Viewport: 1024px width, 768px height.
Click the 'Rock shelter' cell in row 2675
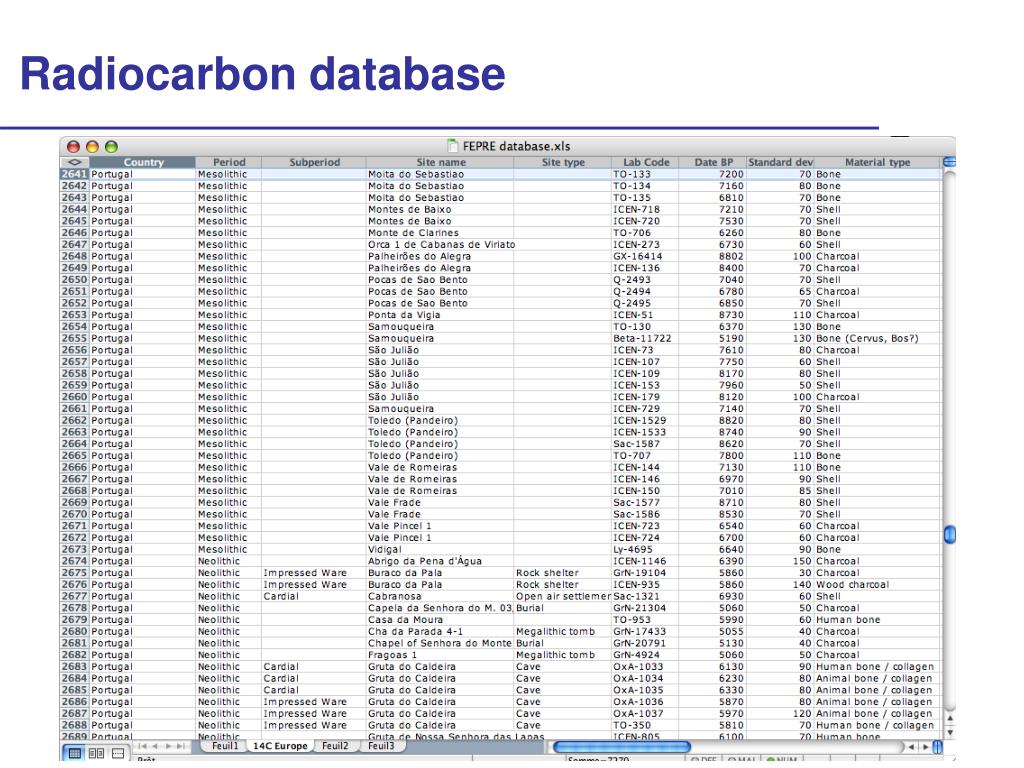click(563, 573)
